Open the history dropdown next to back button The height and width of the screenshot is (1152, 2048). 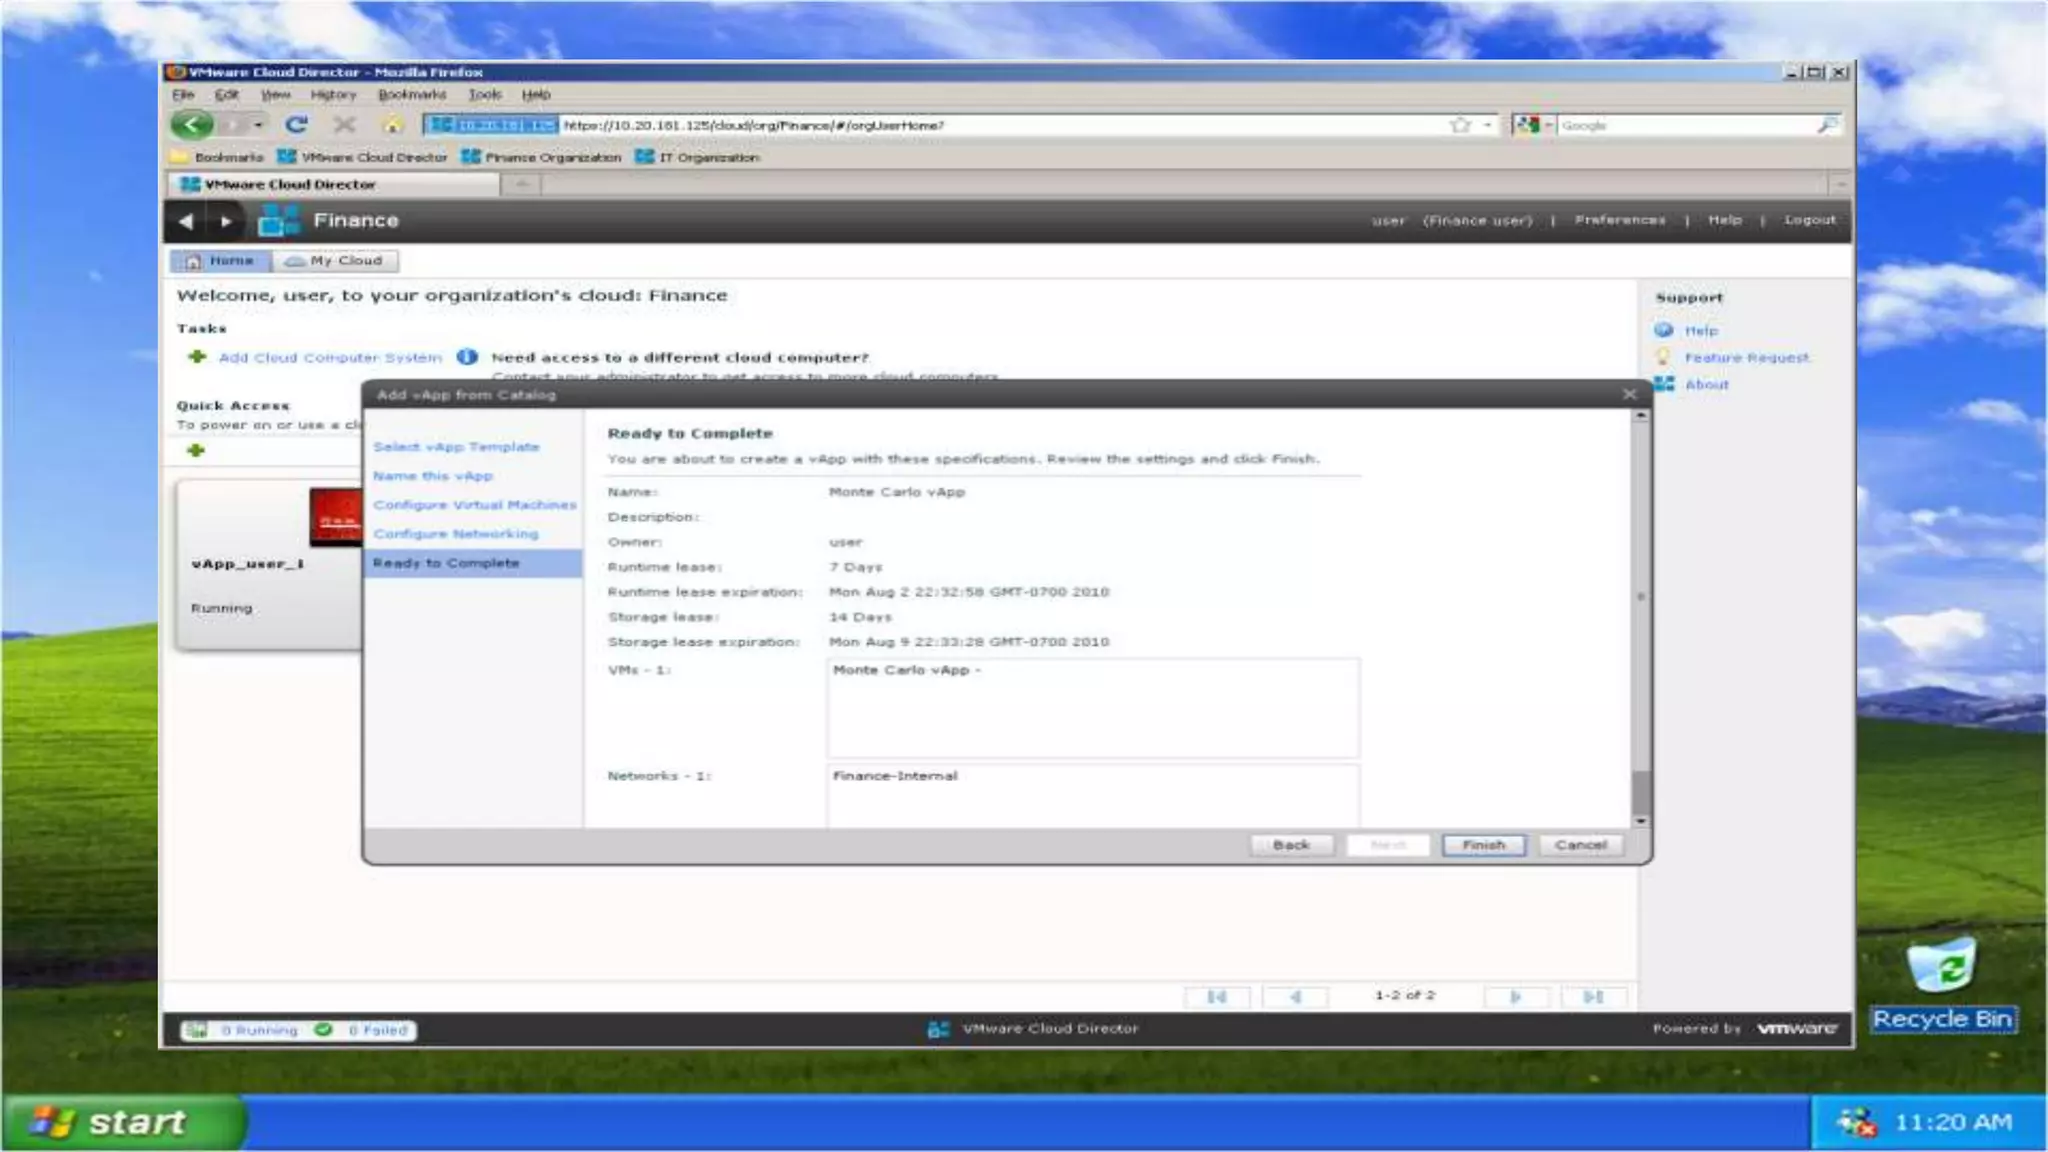pos(258,125)
